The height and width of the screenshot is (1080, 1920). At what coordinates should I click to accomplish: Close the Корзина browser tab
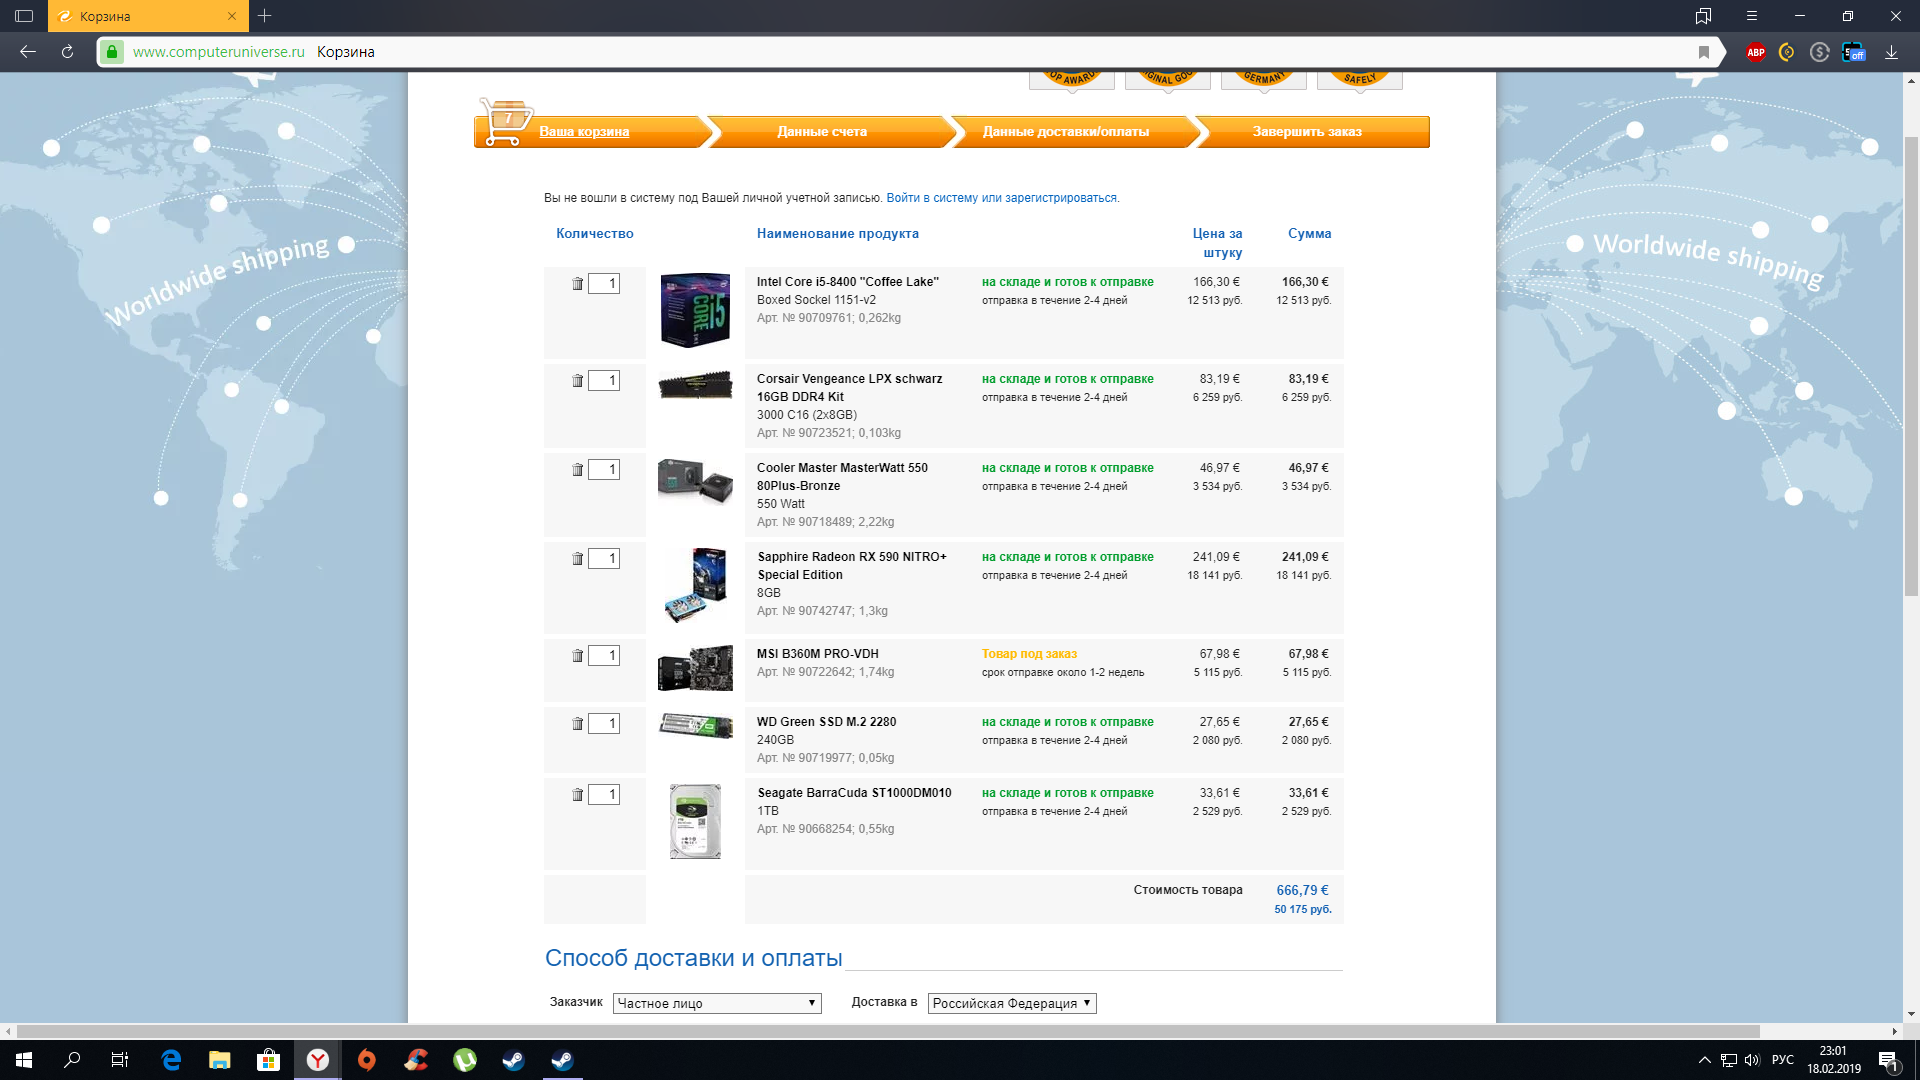tap(232, 16)
